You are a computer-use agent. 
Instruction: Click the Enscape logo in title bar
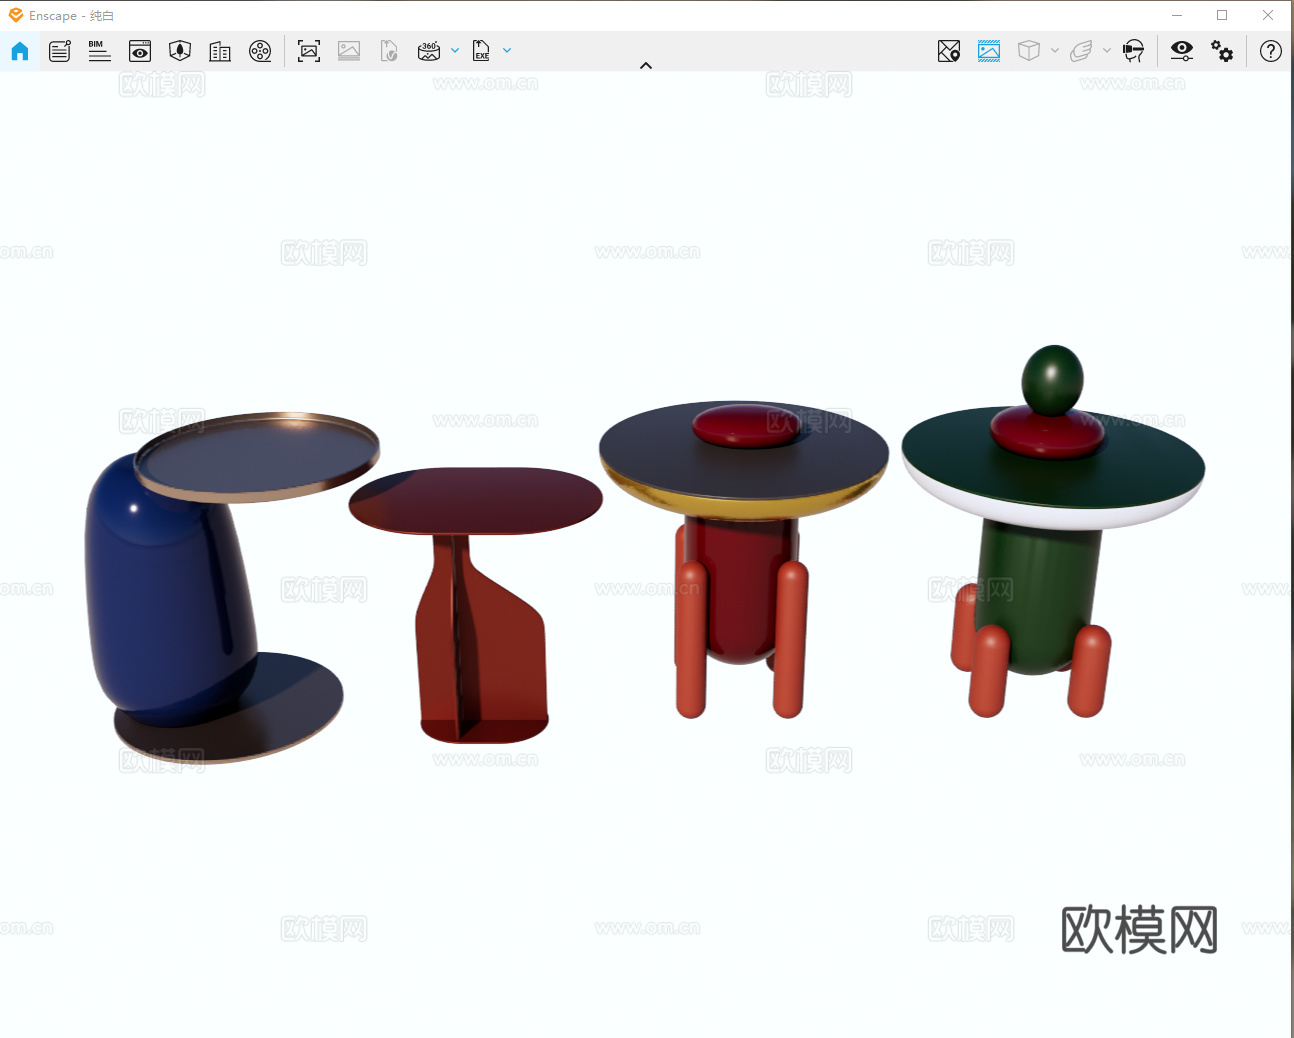pos(16,15)
